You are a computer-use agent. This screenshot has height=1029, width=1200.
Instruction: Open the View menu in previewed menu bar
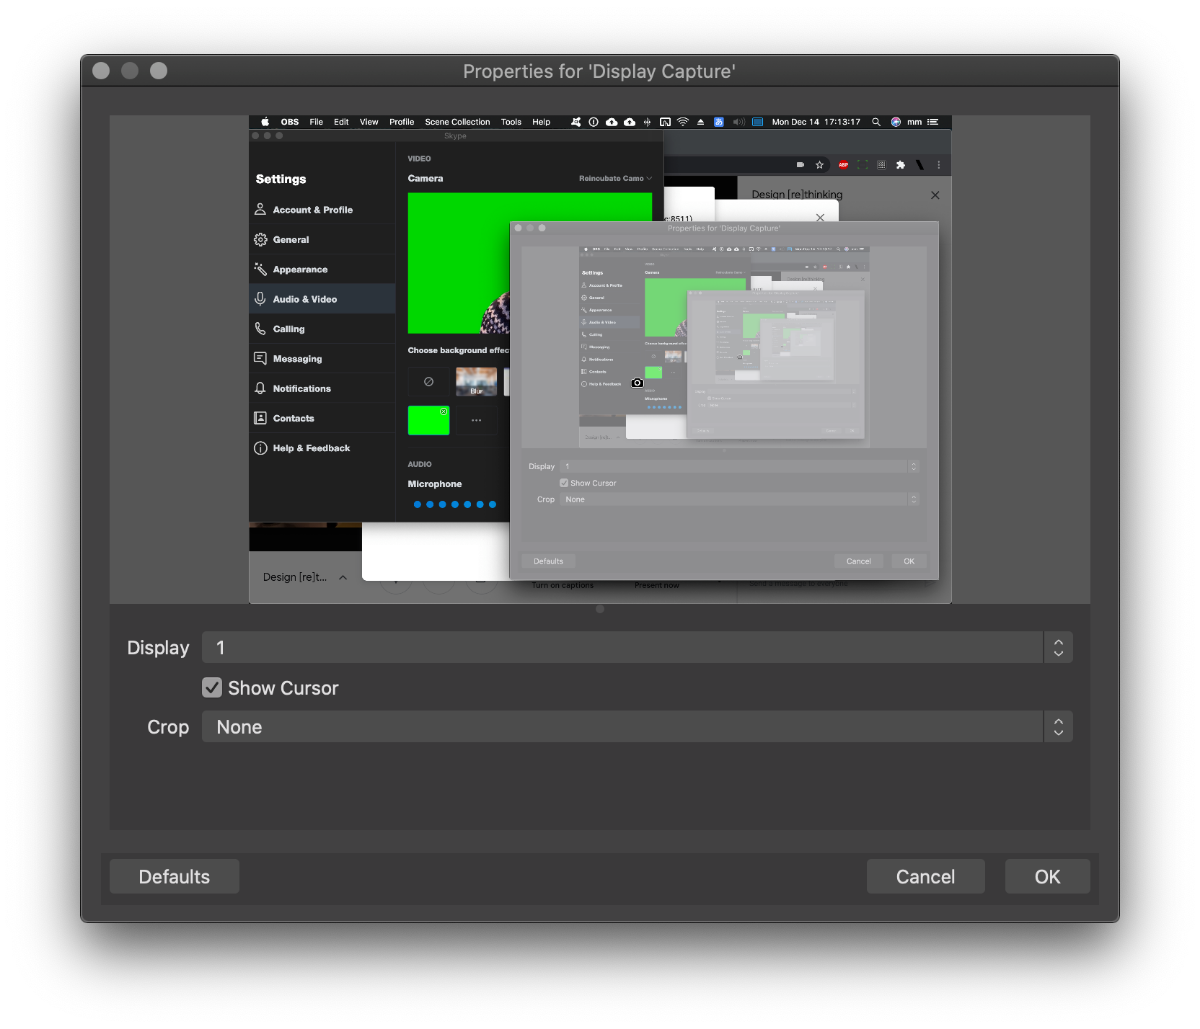pos(369,122)
